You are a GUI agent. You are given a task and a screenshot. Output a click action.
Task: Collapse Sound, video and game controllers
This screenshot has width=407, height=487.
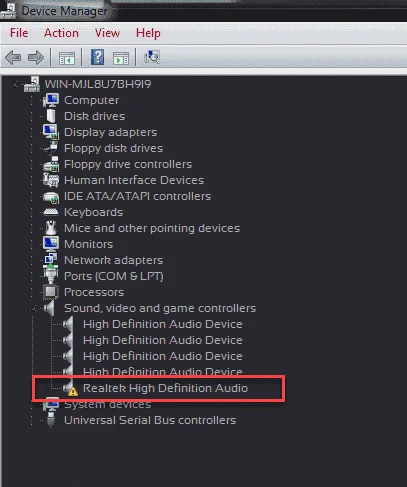(33, 309)
